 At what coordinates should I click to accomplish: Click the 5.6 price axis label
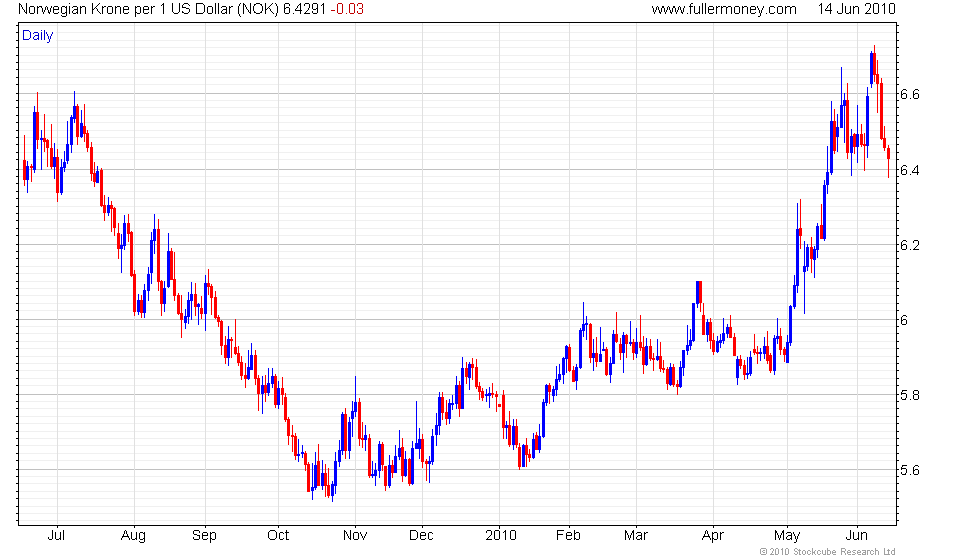(910, 470)
